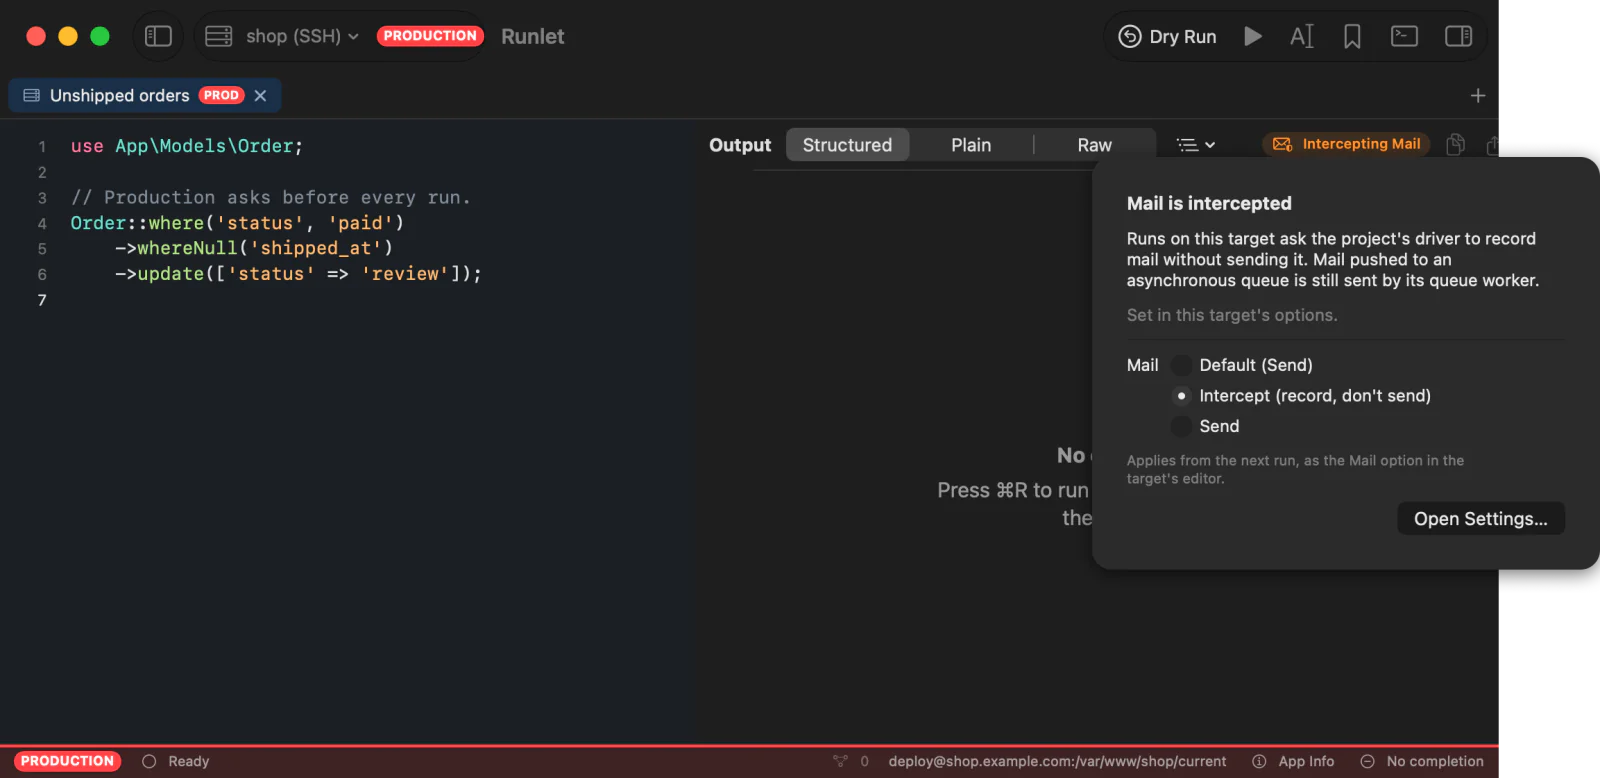Open the bookmark icon in toolbar

(1352, 36)
